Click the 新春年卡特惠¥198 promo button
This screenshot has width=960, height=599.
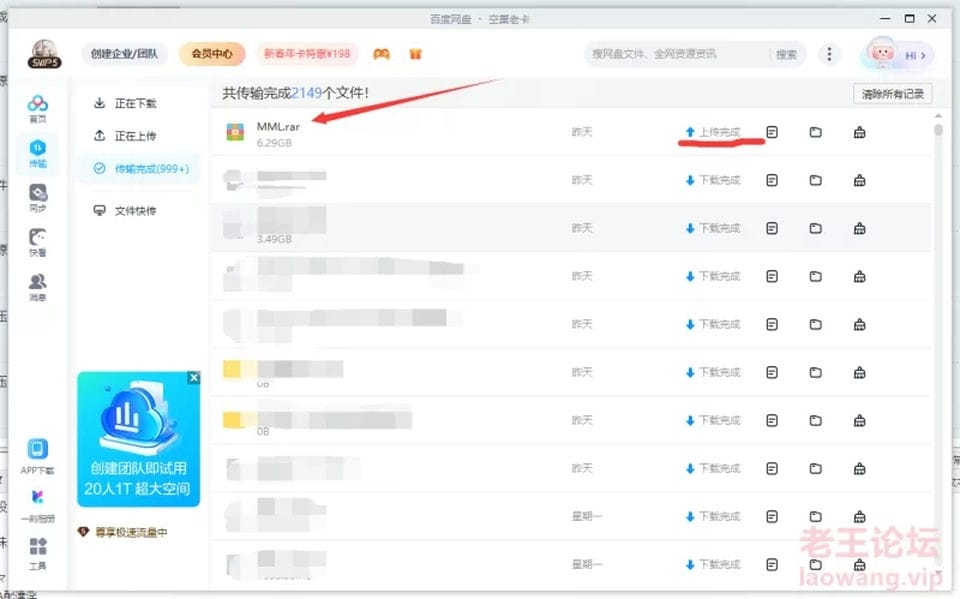pyautogui.click(x=307, y=54)
